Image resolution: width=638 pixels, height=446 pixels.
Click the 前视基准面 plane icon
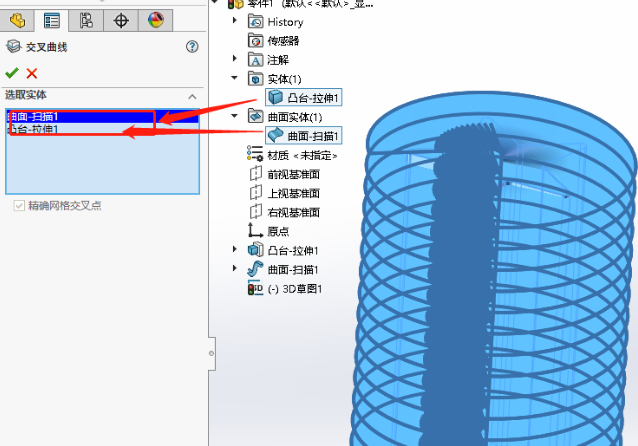coord(256,174)
